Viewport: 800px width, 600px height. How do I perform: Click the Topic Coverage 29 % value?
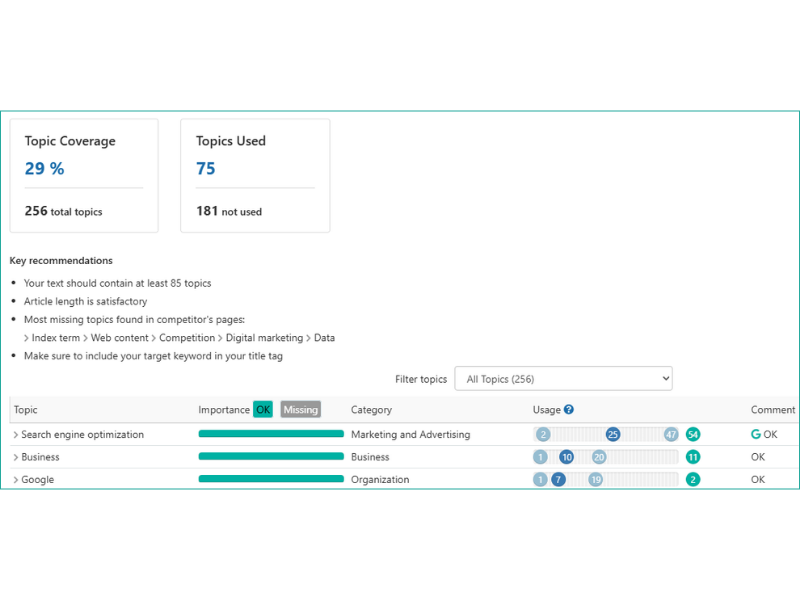click(44, 169)
